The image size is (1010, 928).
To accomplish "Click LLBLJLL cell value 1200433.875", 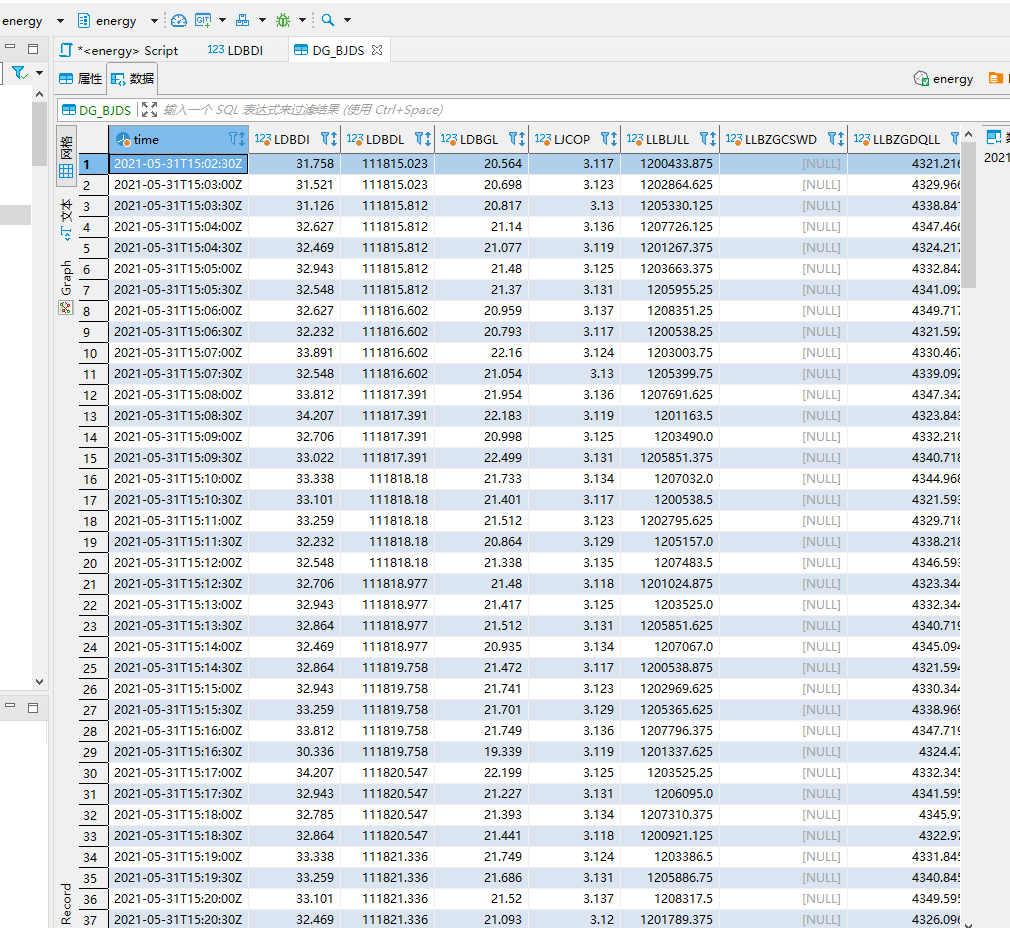I will 670,164.
